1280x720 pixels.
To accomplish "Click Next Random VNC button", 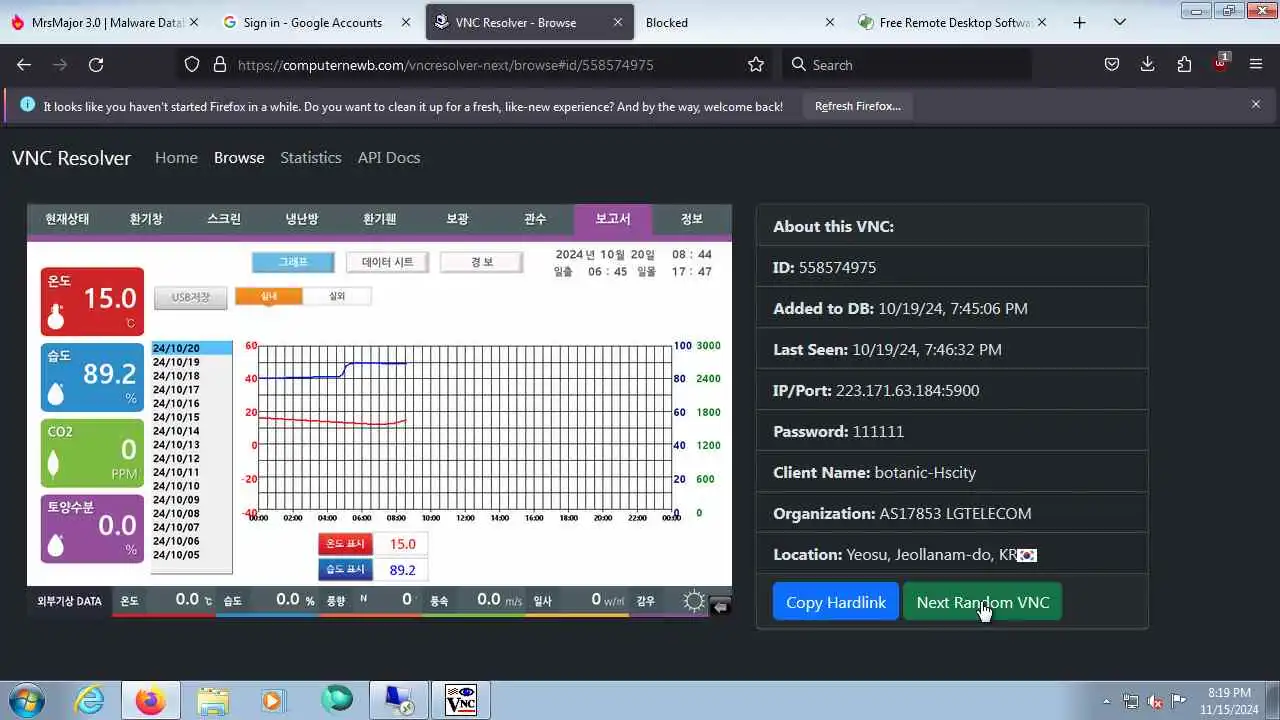I will (983, 602).
